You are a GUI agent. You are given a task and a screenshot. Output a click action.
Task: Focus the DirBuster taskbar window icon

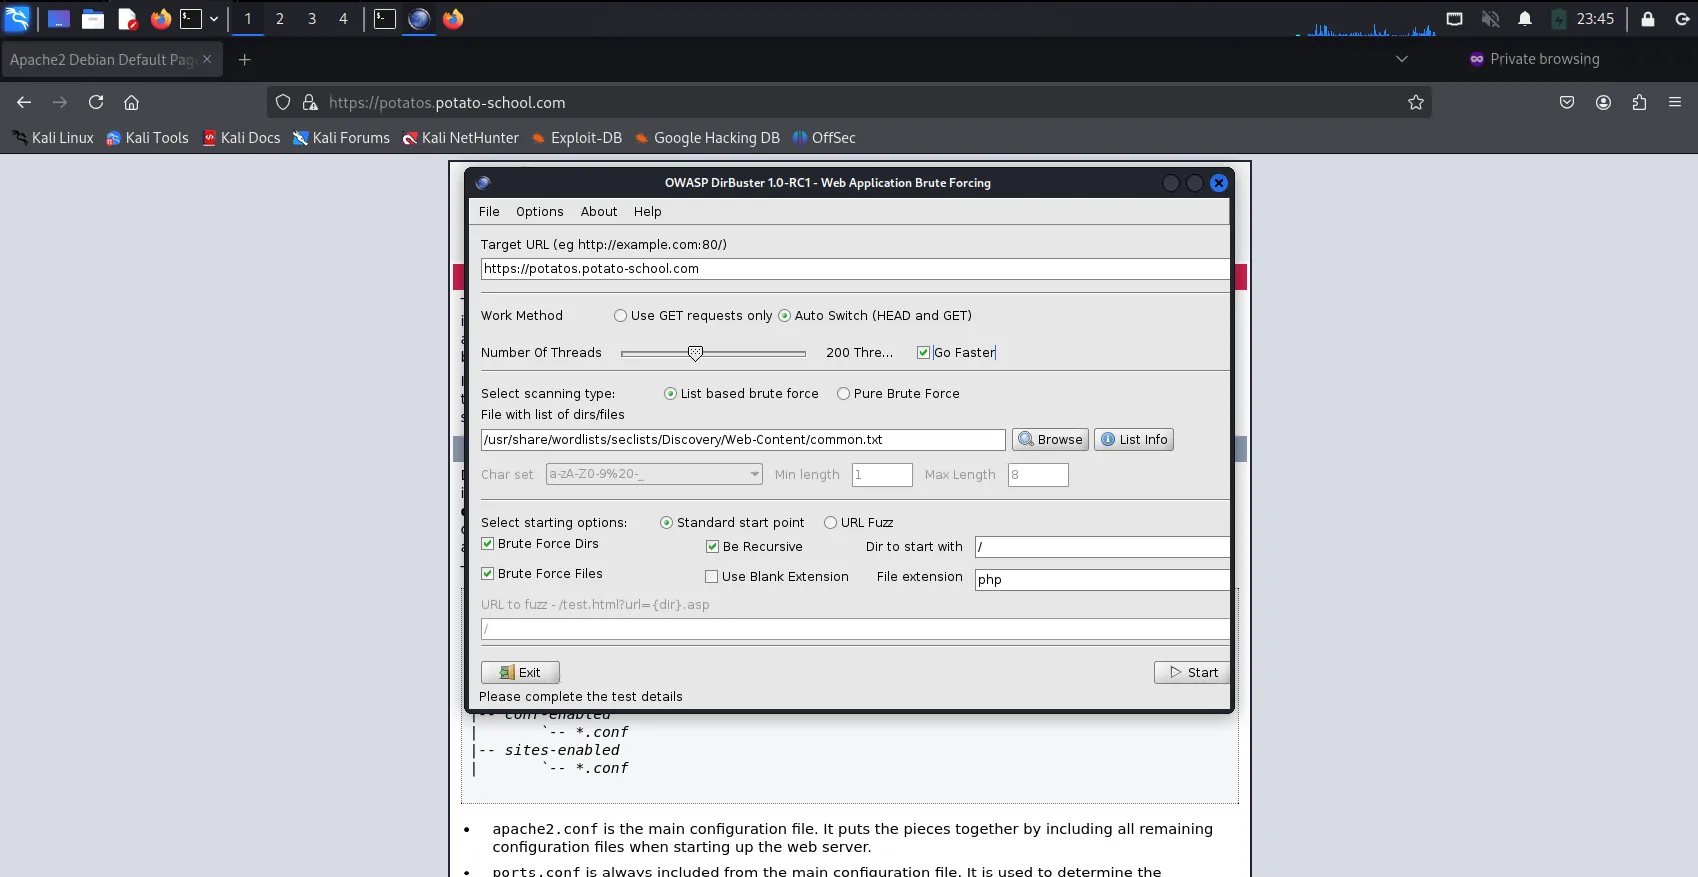(x=419, y=19)
